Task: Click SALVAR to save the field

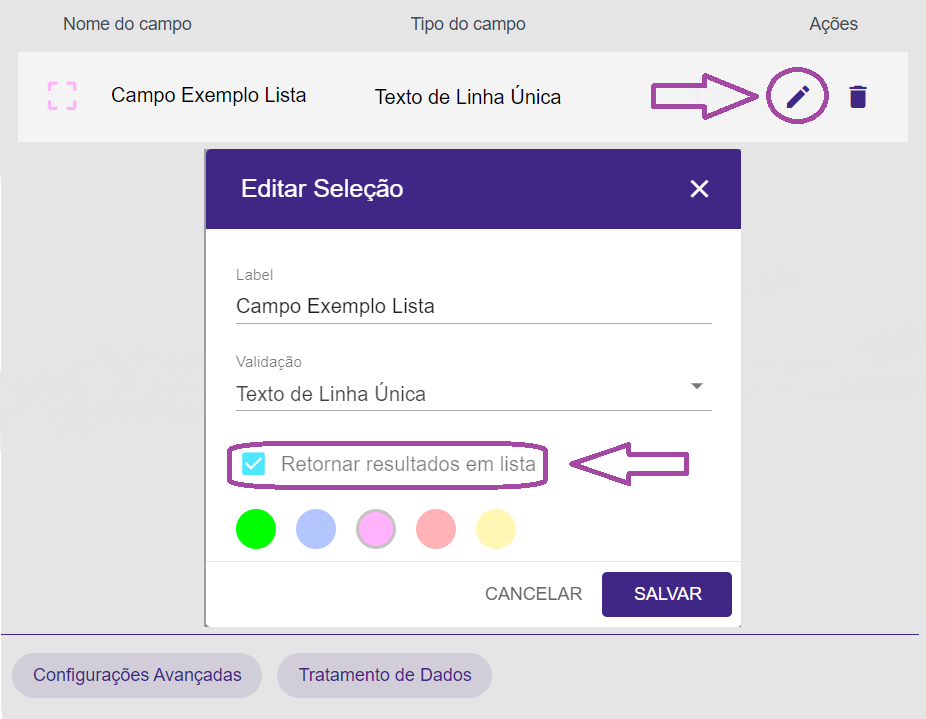Action: 666,593
